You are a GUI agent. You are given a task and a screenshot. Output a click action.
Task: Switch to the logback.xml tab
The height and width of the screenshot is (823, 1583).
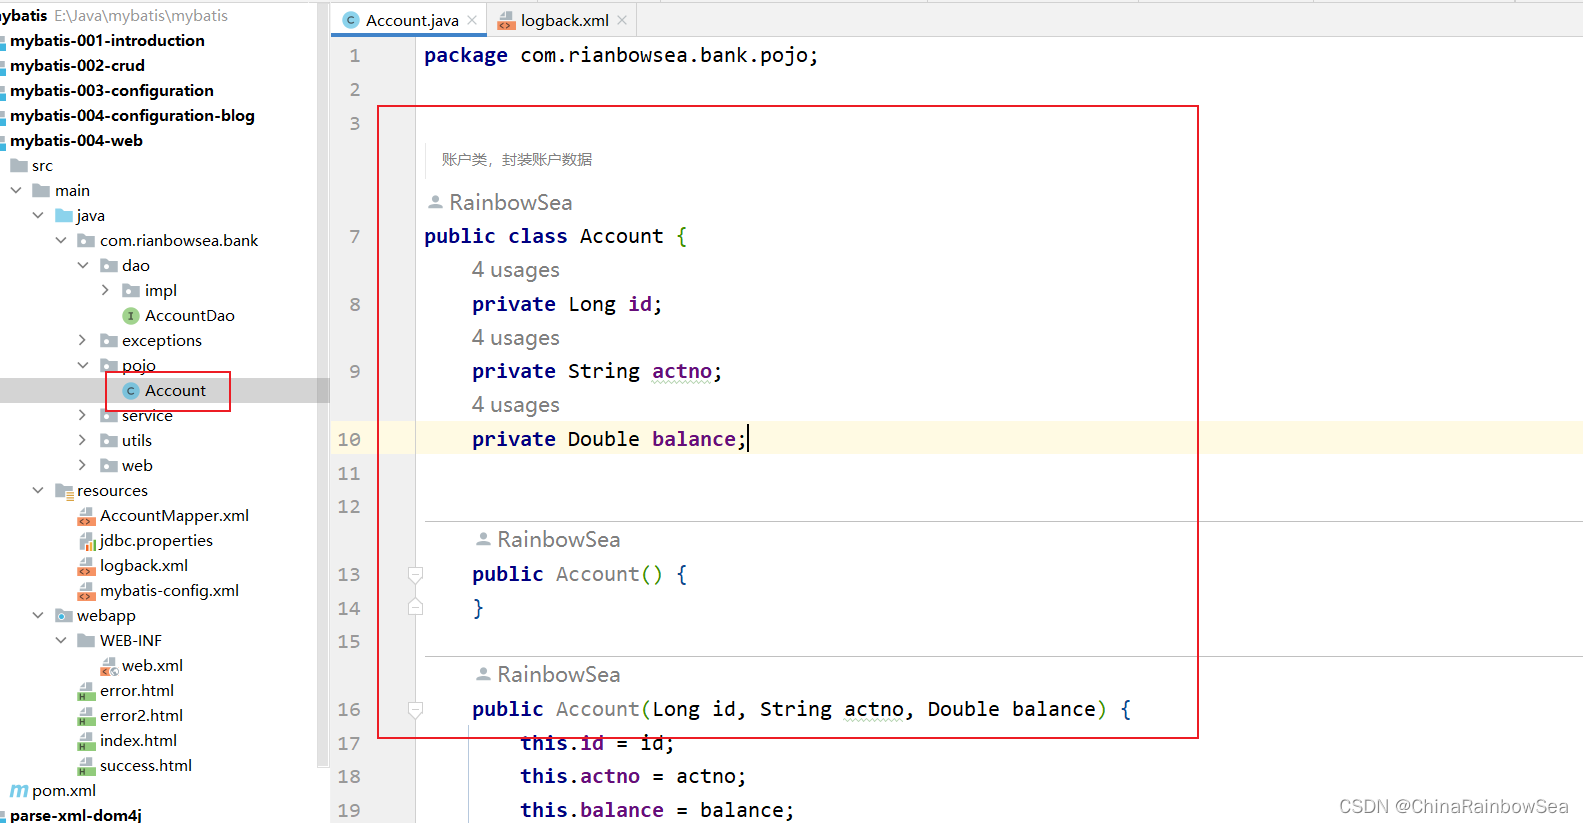pos(564,20)
